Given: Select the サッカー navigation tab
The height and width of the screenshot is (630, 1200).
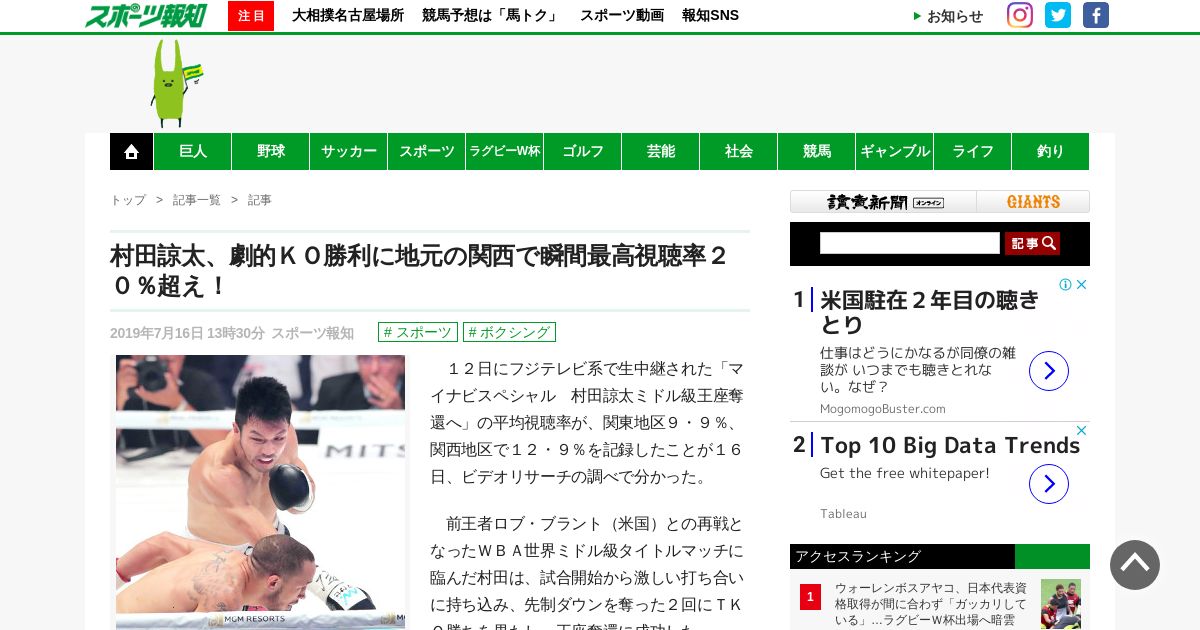Looking at the screenshot, I should 349,151.
